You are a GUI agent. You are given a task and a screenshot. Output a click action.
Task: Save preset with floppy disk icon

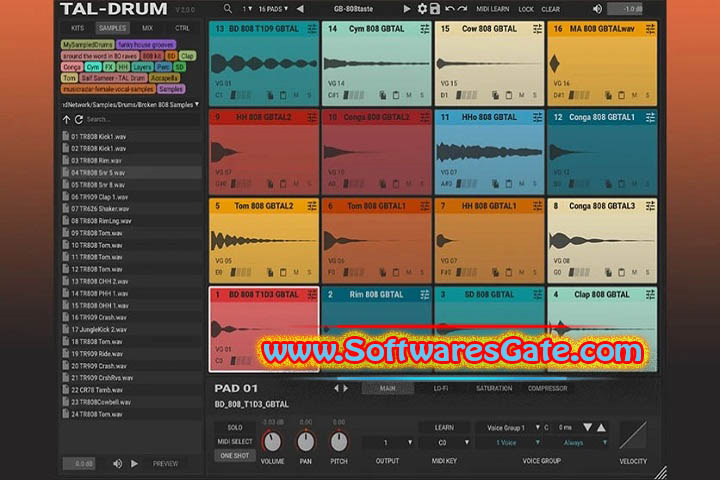pos(434,9)
